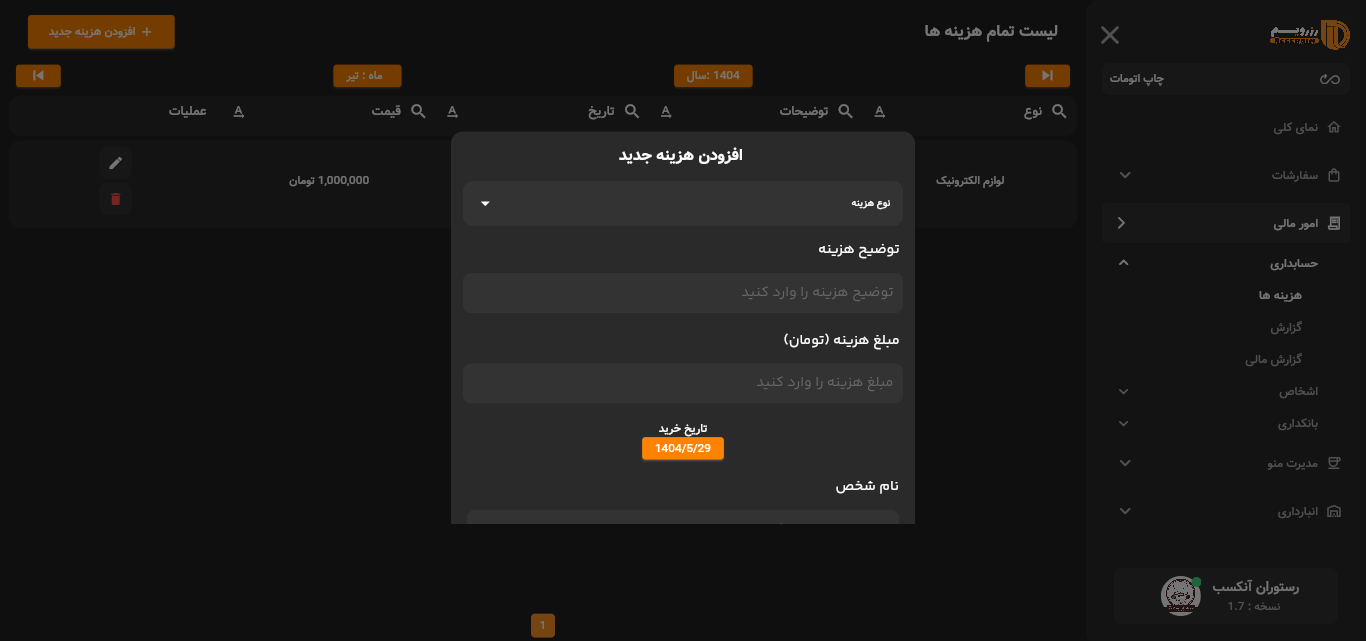1366x641 pixels.
Task: Select هزینه ها in the sidebar
Action: [1280, 295]
